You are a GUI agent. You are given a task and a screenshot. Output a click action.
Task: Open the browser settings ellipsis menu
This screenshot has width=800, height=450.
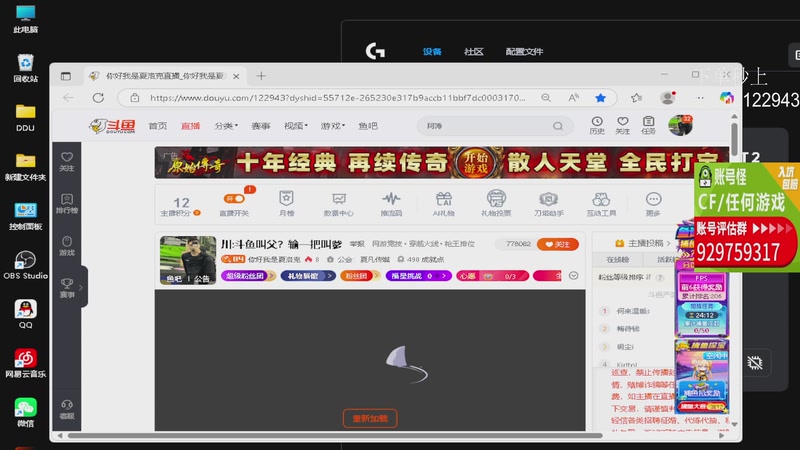700,97
